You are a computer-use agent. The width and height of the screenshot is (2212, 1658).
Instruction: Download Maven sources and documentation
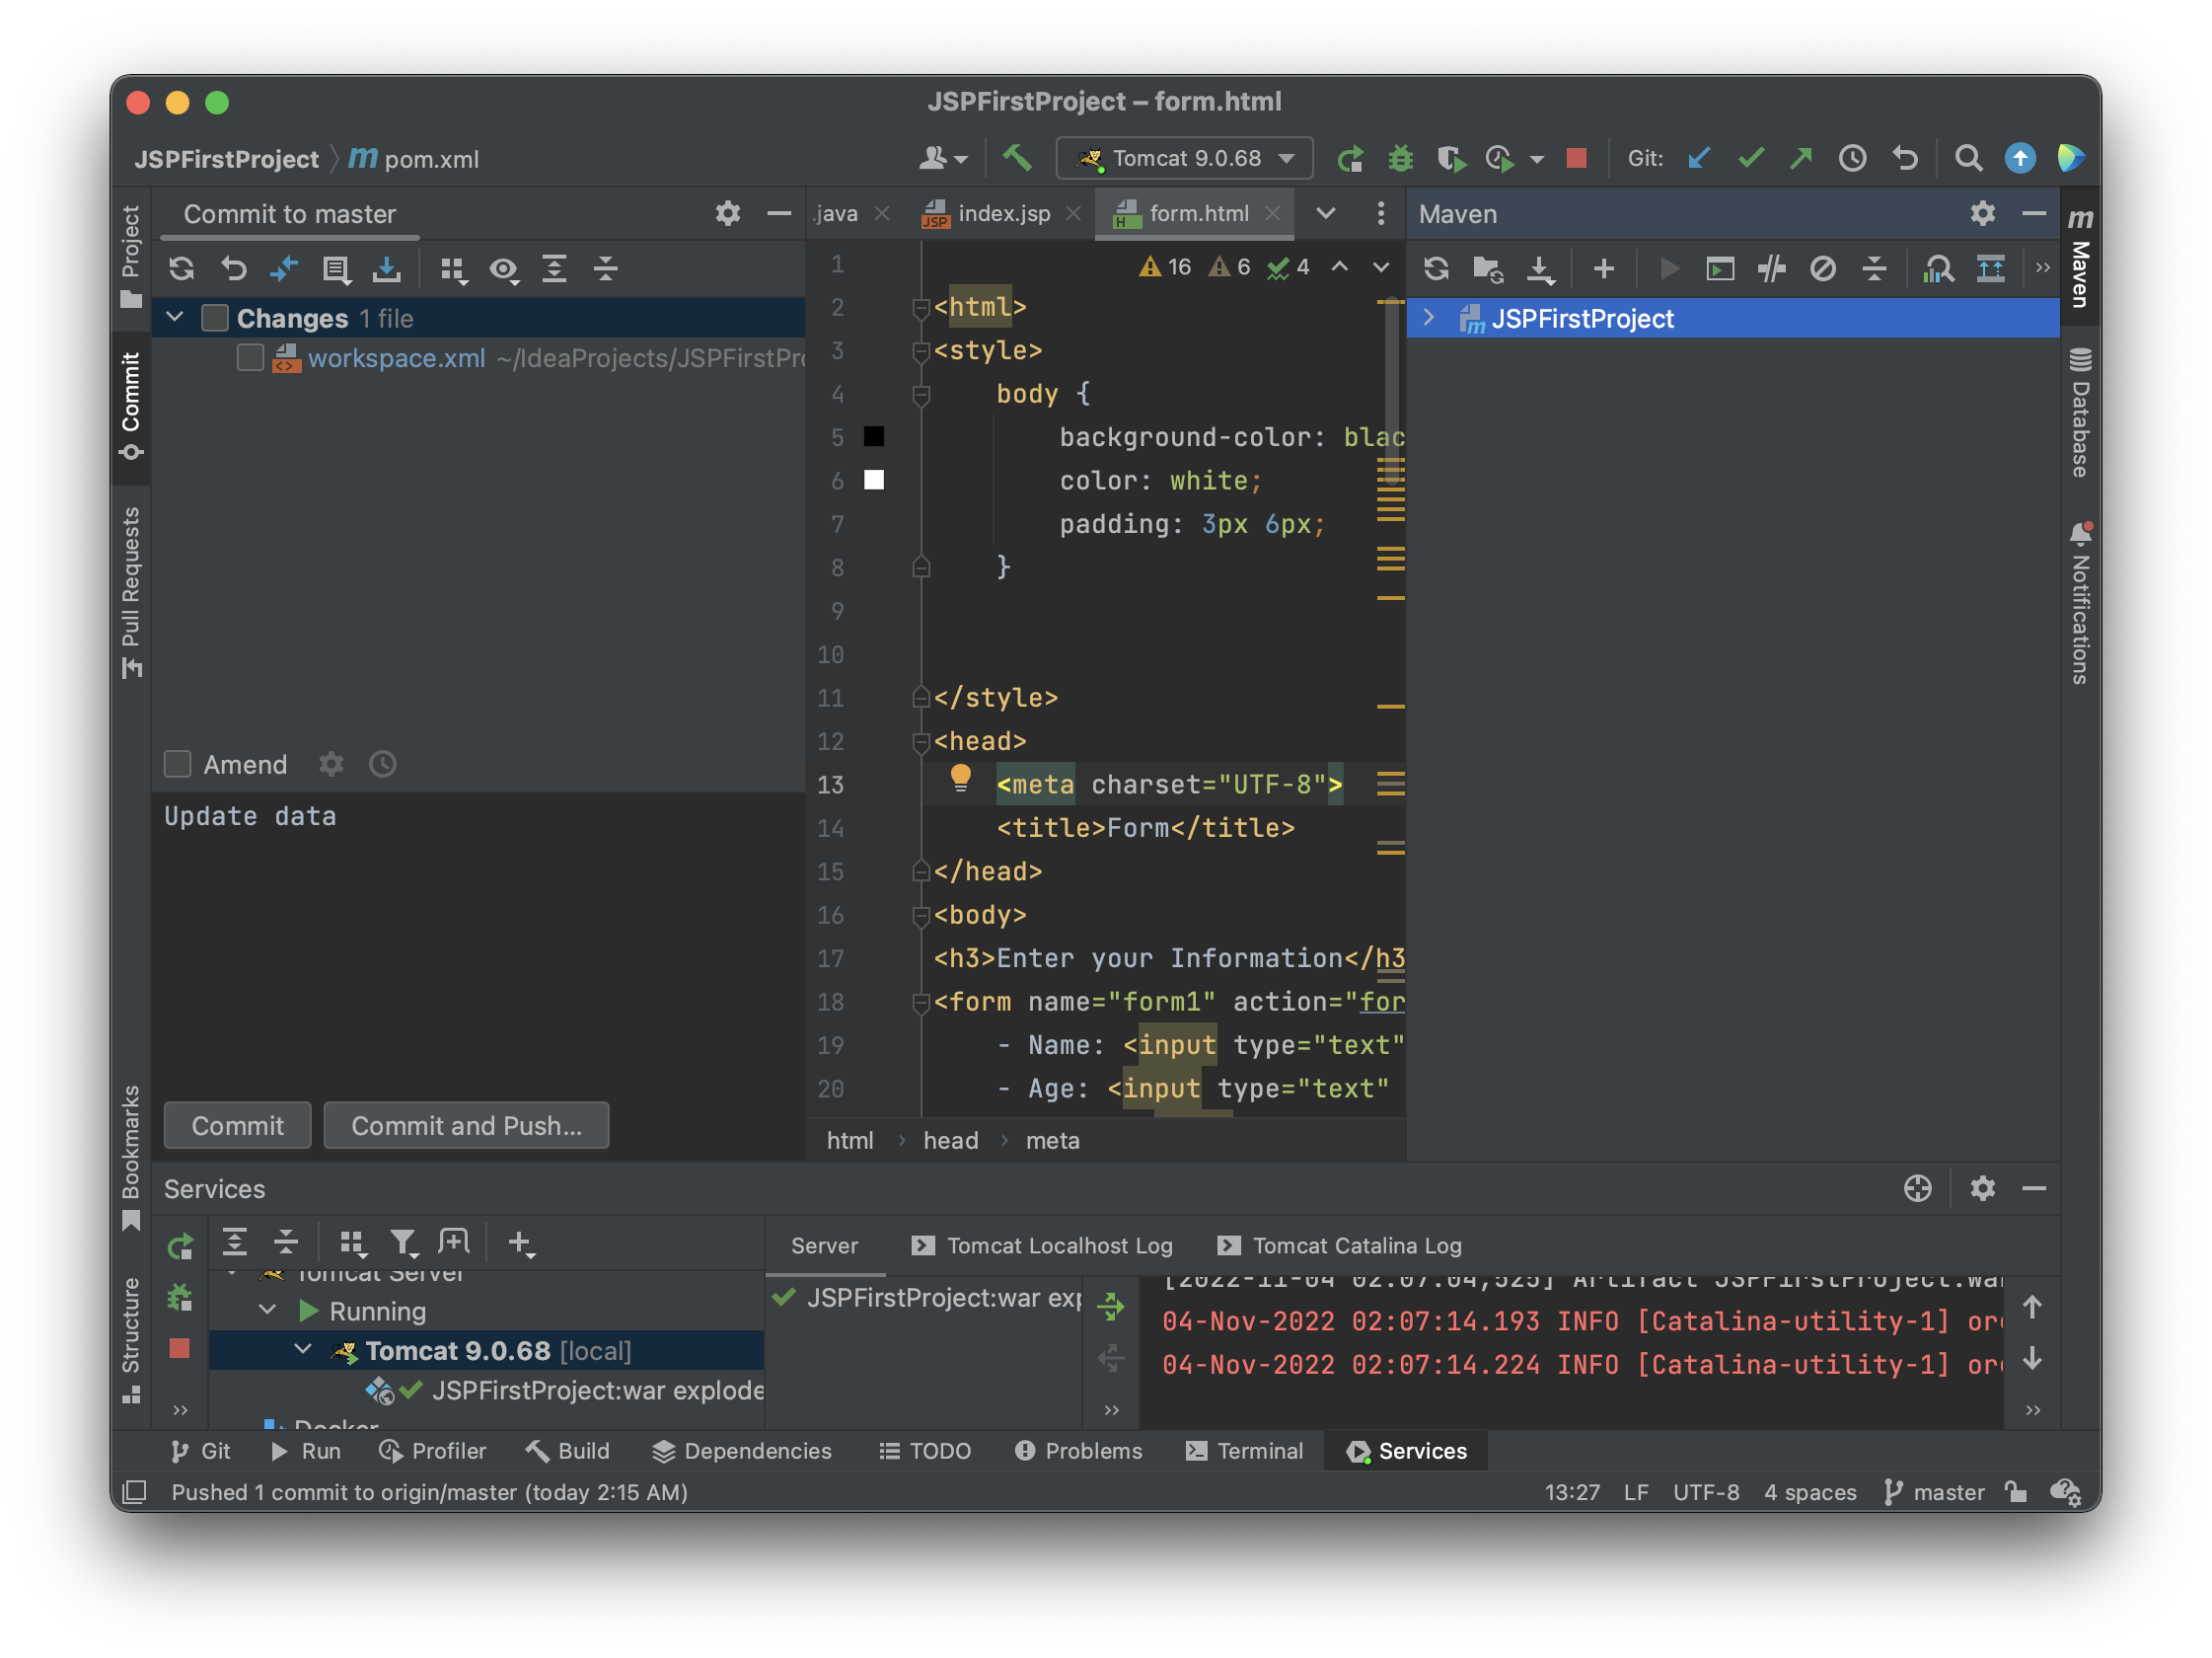click(1540, 268)
